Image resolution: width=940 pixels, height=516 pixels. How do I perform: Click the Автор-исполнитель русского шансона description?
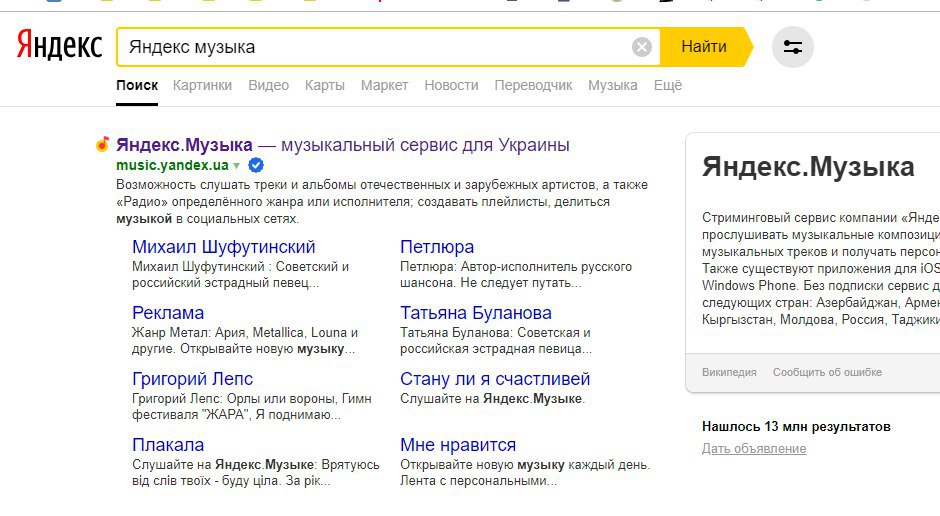tap(516, 274)
